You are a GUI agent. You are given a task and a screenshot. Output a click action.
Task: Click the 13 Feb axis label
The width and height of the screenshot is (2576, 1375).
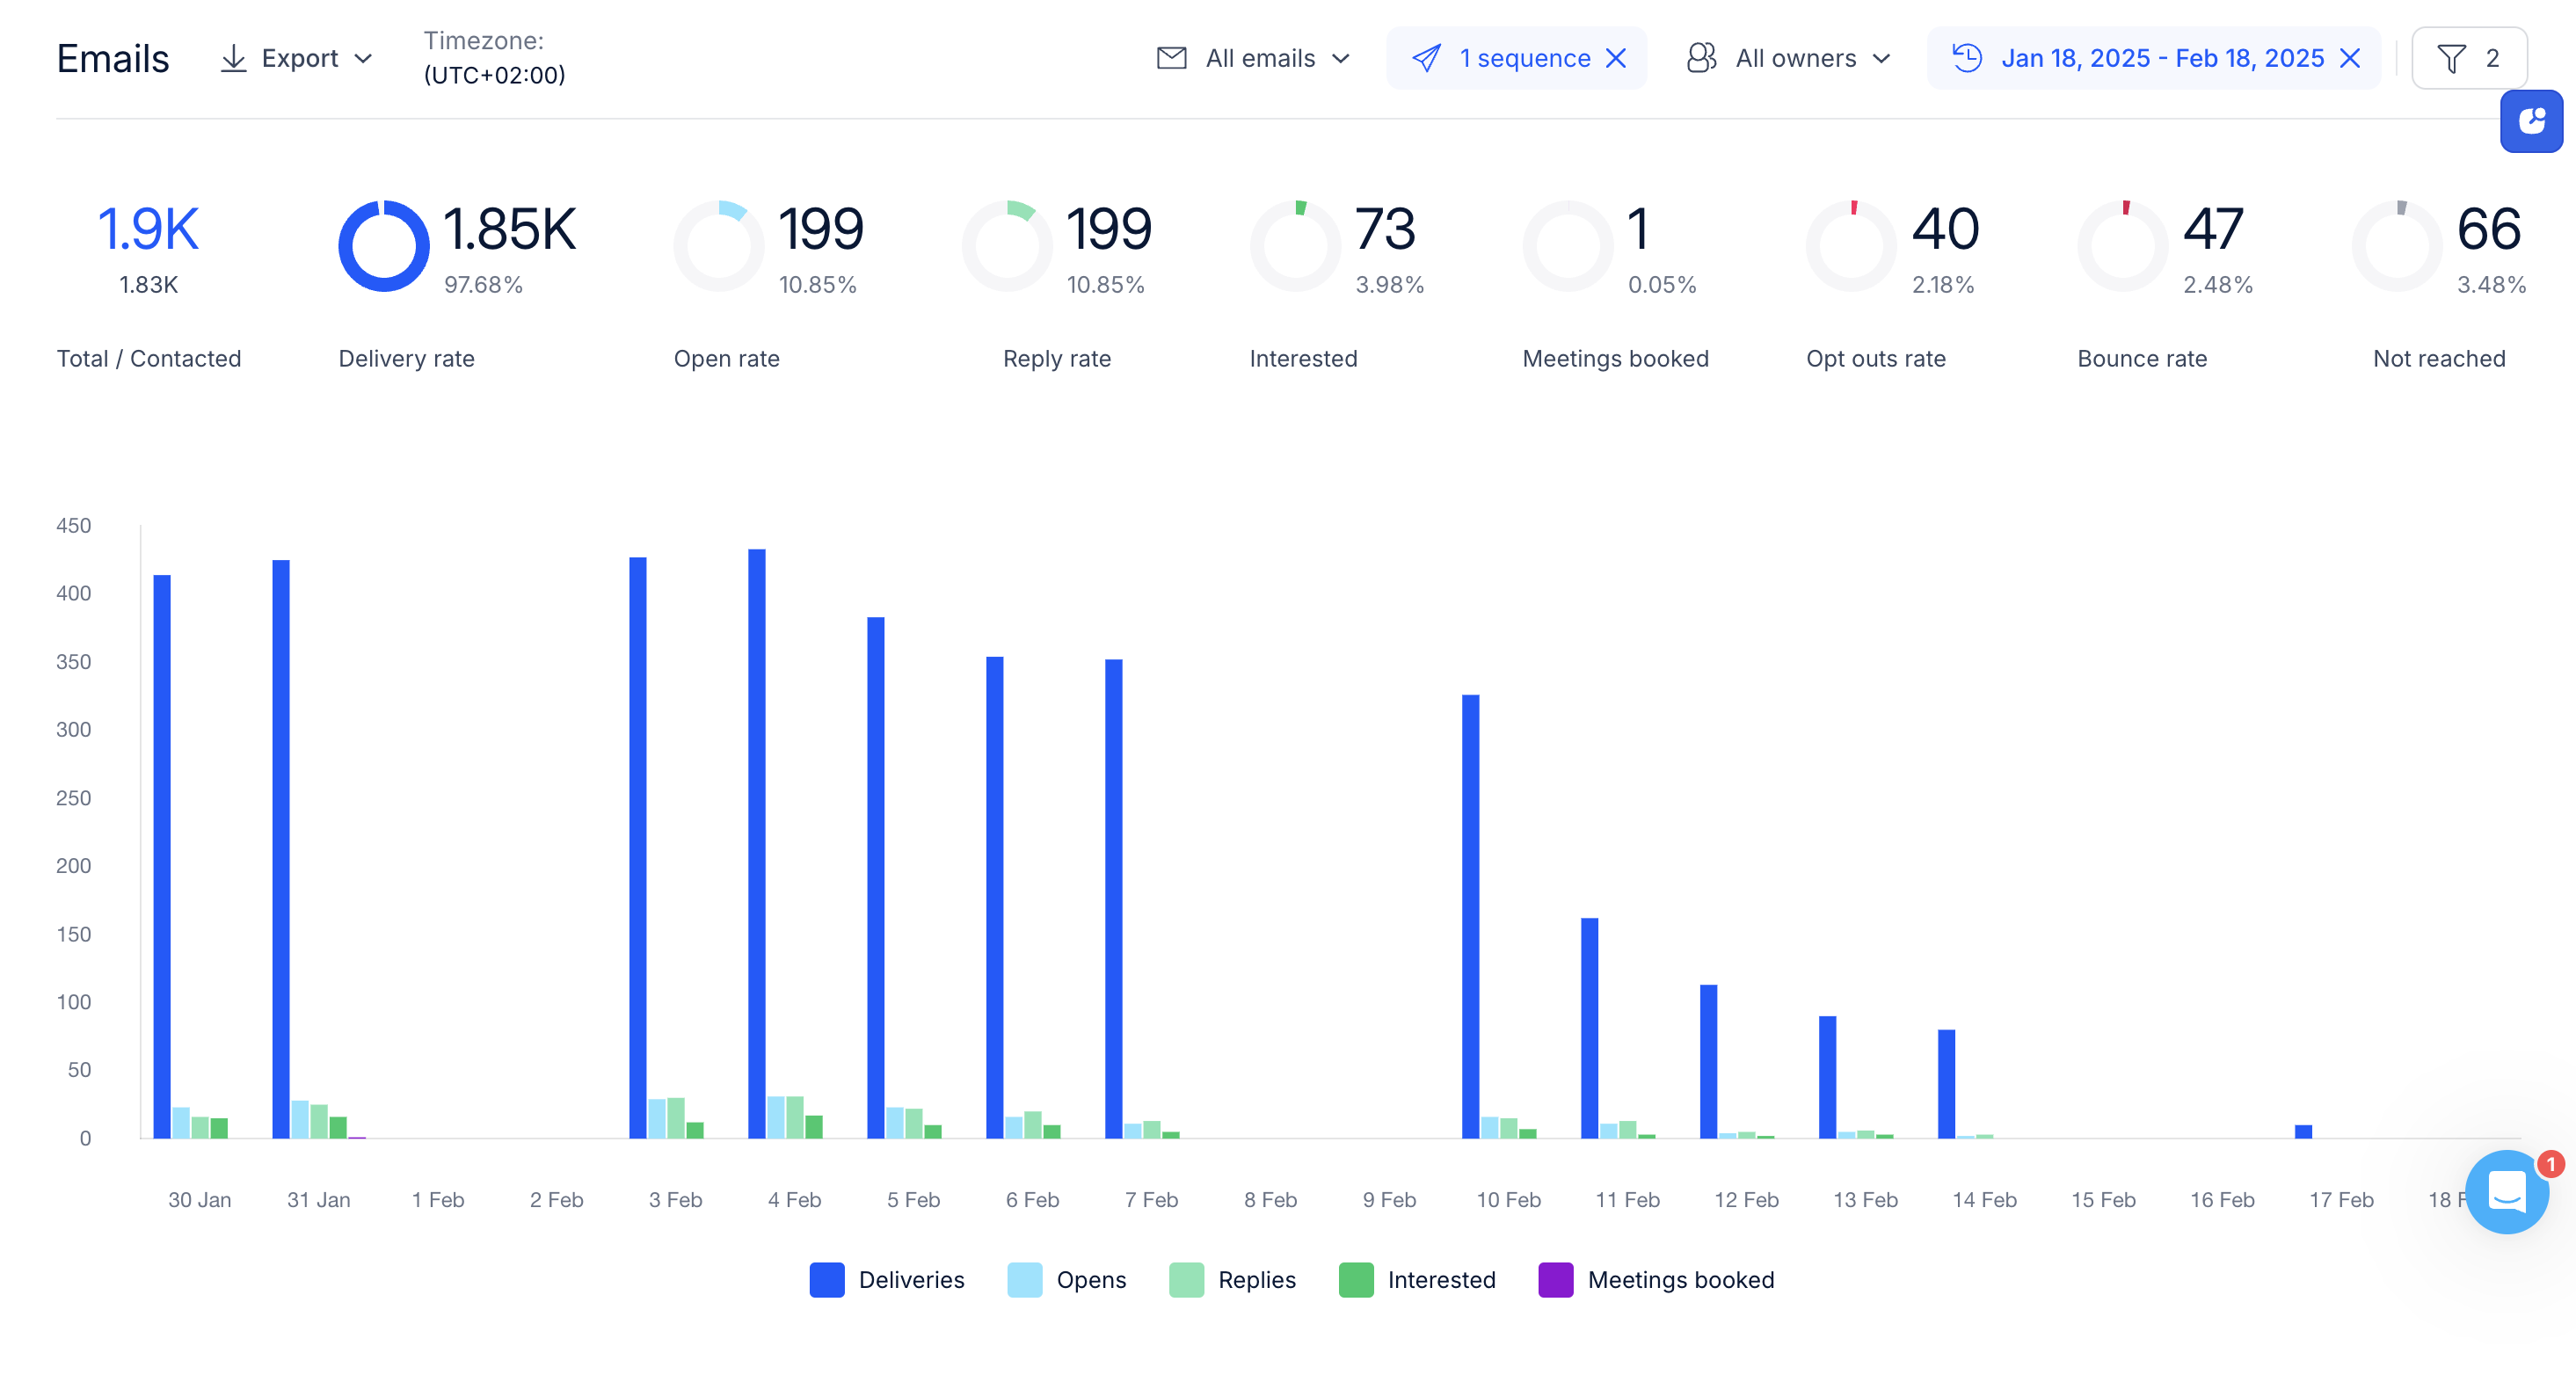point(1866,1200)
